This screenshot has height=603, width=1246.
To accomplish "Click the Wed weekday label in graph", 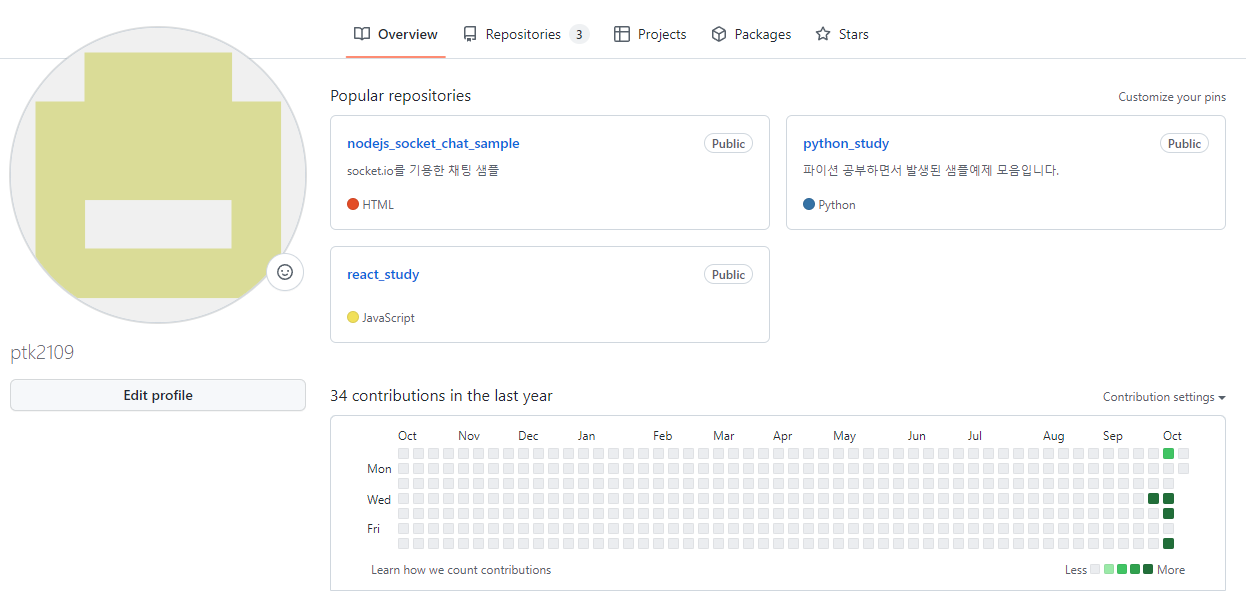I will (x=379, y=499).
